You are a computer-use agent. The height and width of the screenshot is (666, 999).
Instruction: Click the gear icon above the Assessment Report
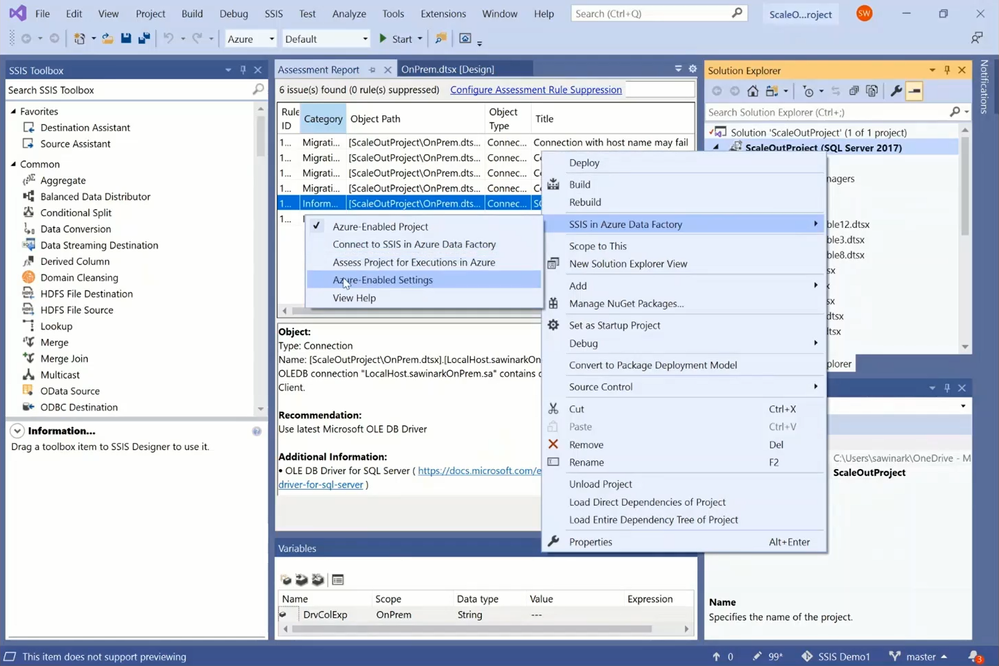click(693, 69)
